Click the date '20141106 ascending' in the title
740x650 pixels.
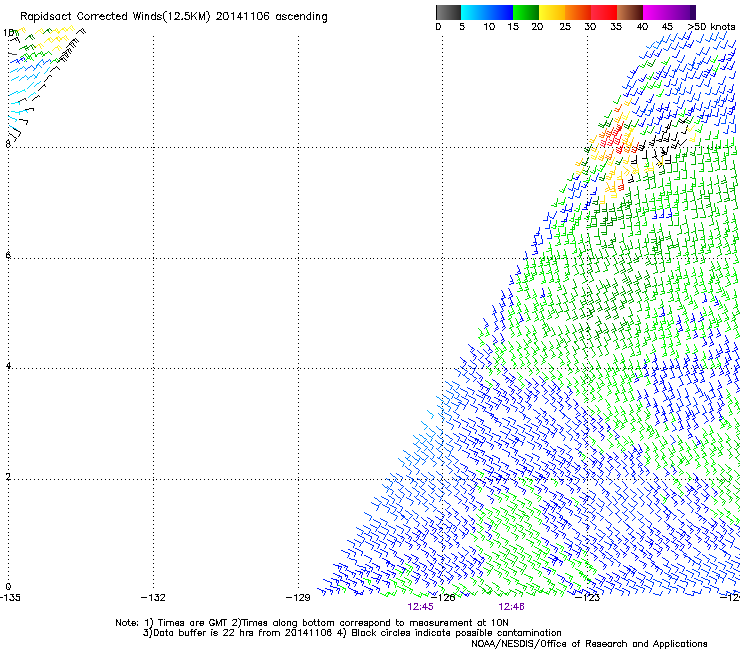click(271, 17)
